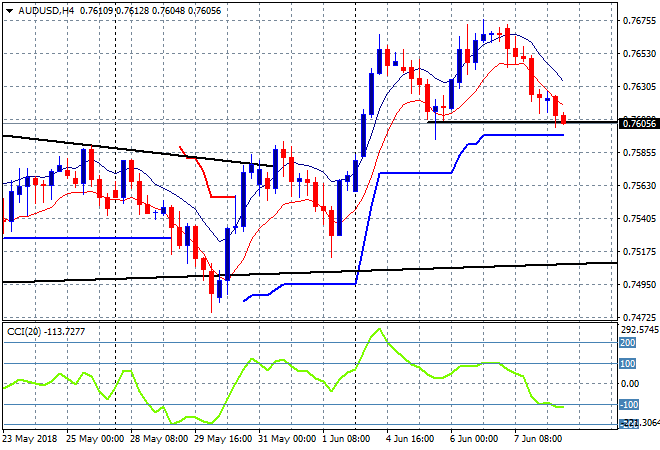
Task: Click the 29 May 16:00 time label
Action: pyautogui.click(x=223, y=438)
